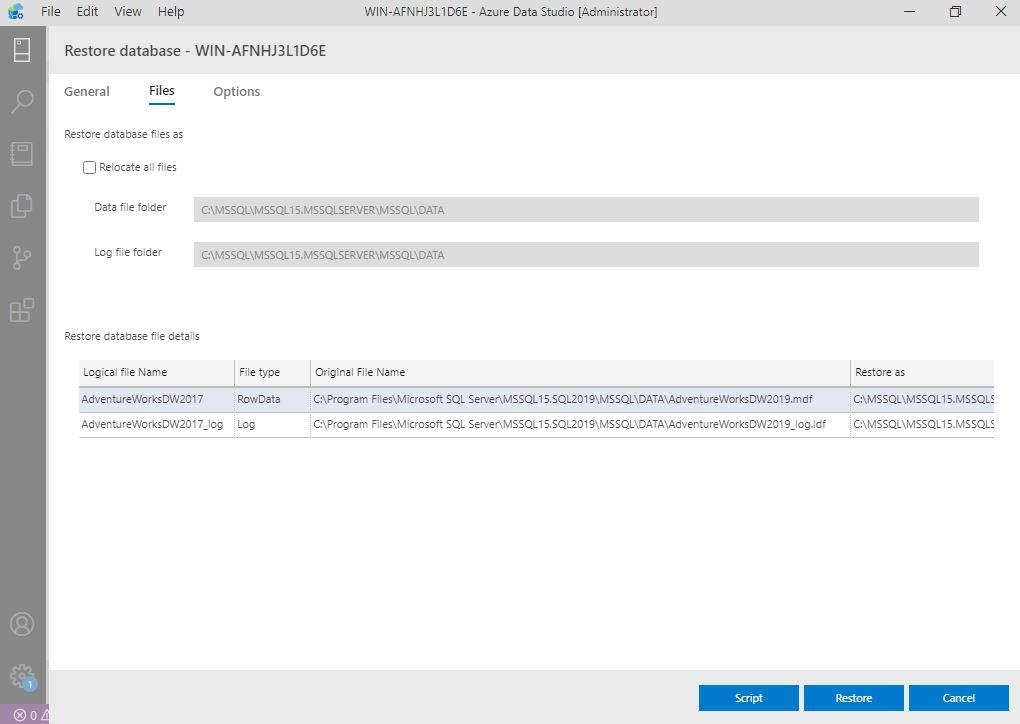This screenshot has width=1020, height=724.
Task: Click the AdventureWorksDW2019_log.ldf original file path
Action: (x=580, y=425)
